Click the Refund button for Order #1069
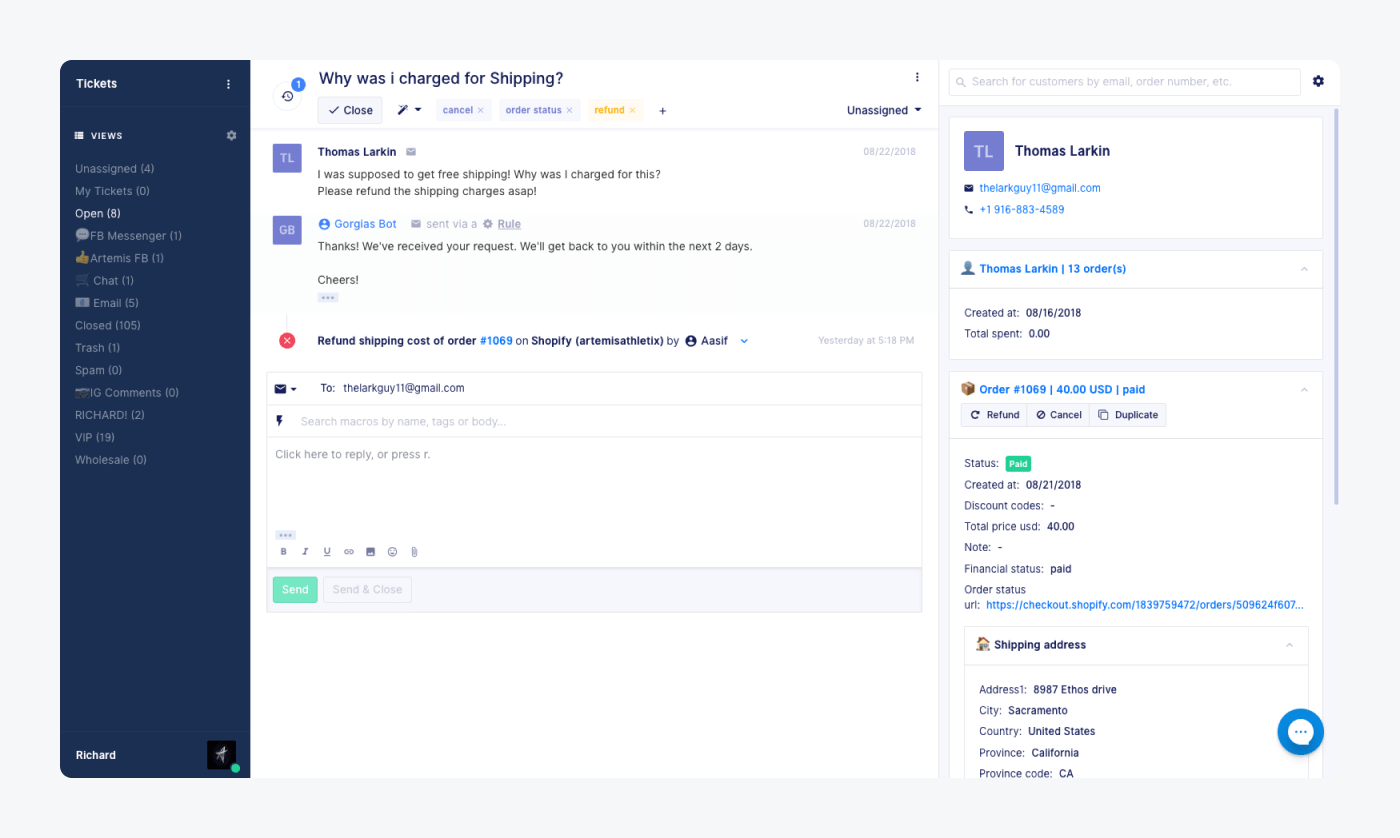1400x838 pixels. pyautogui.click(x=994, y=414)
